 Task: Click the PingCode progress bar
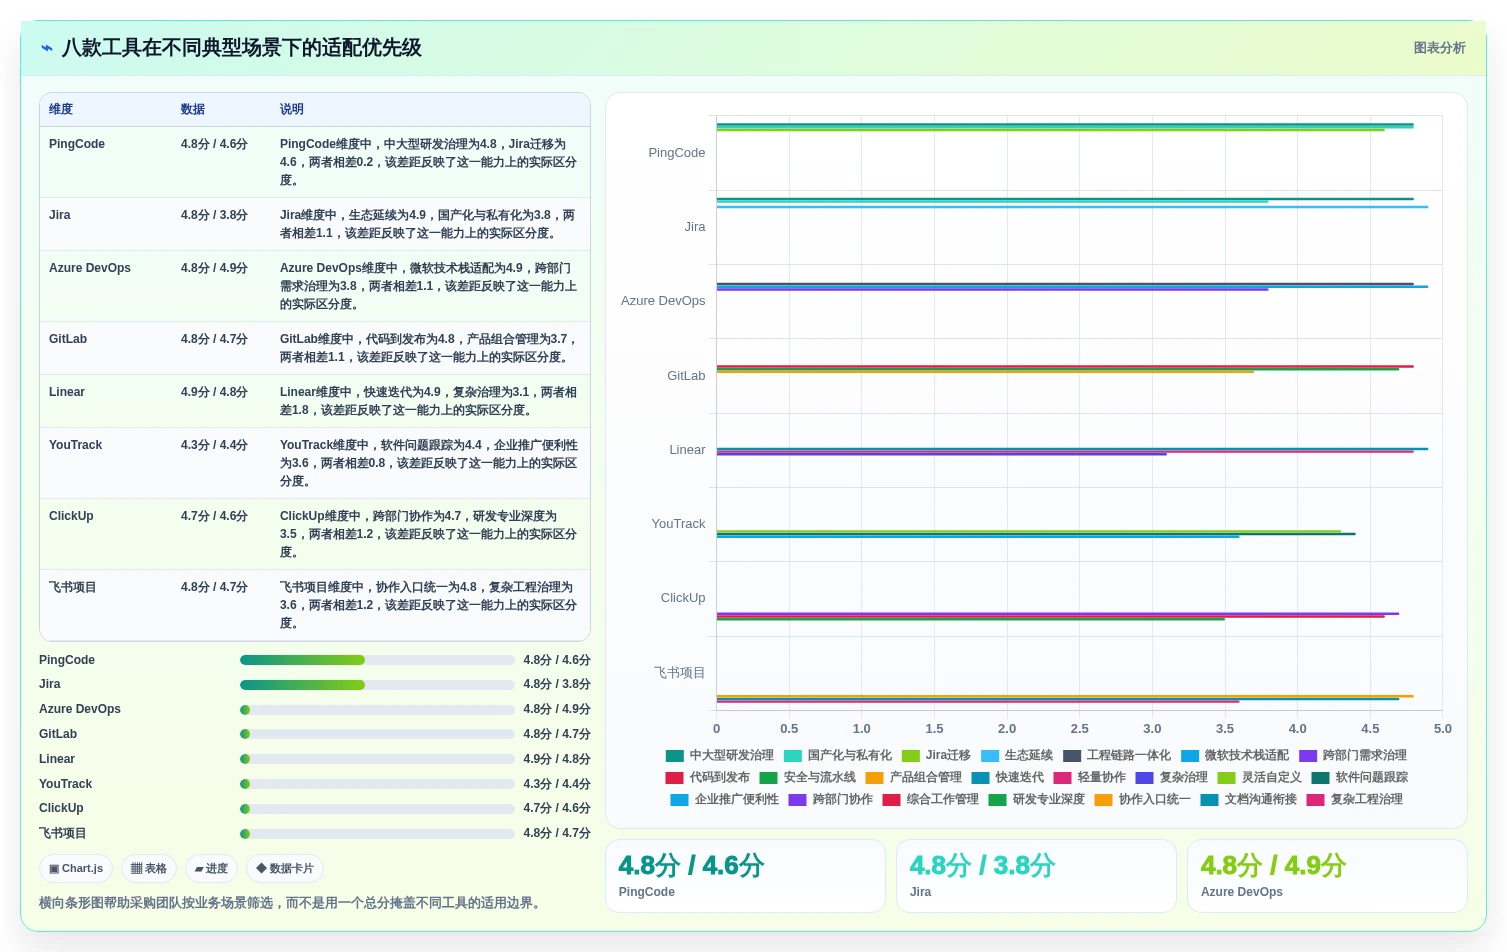pos(377,660)
